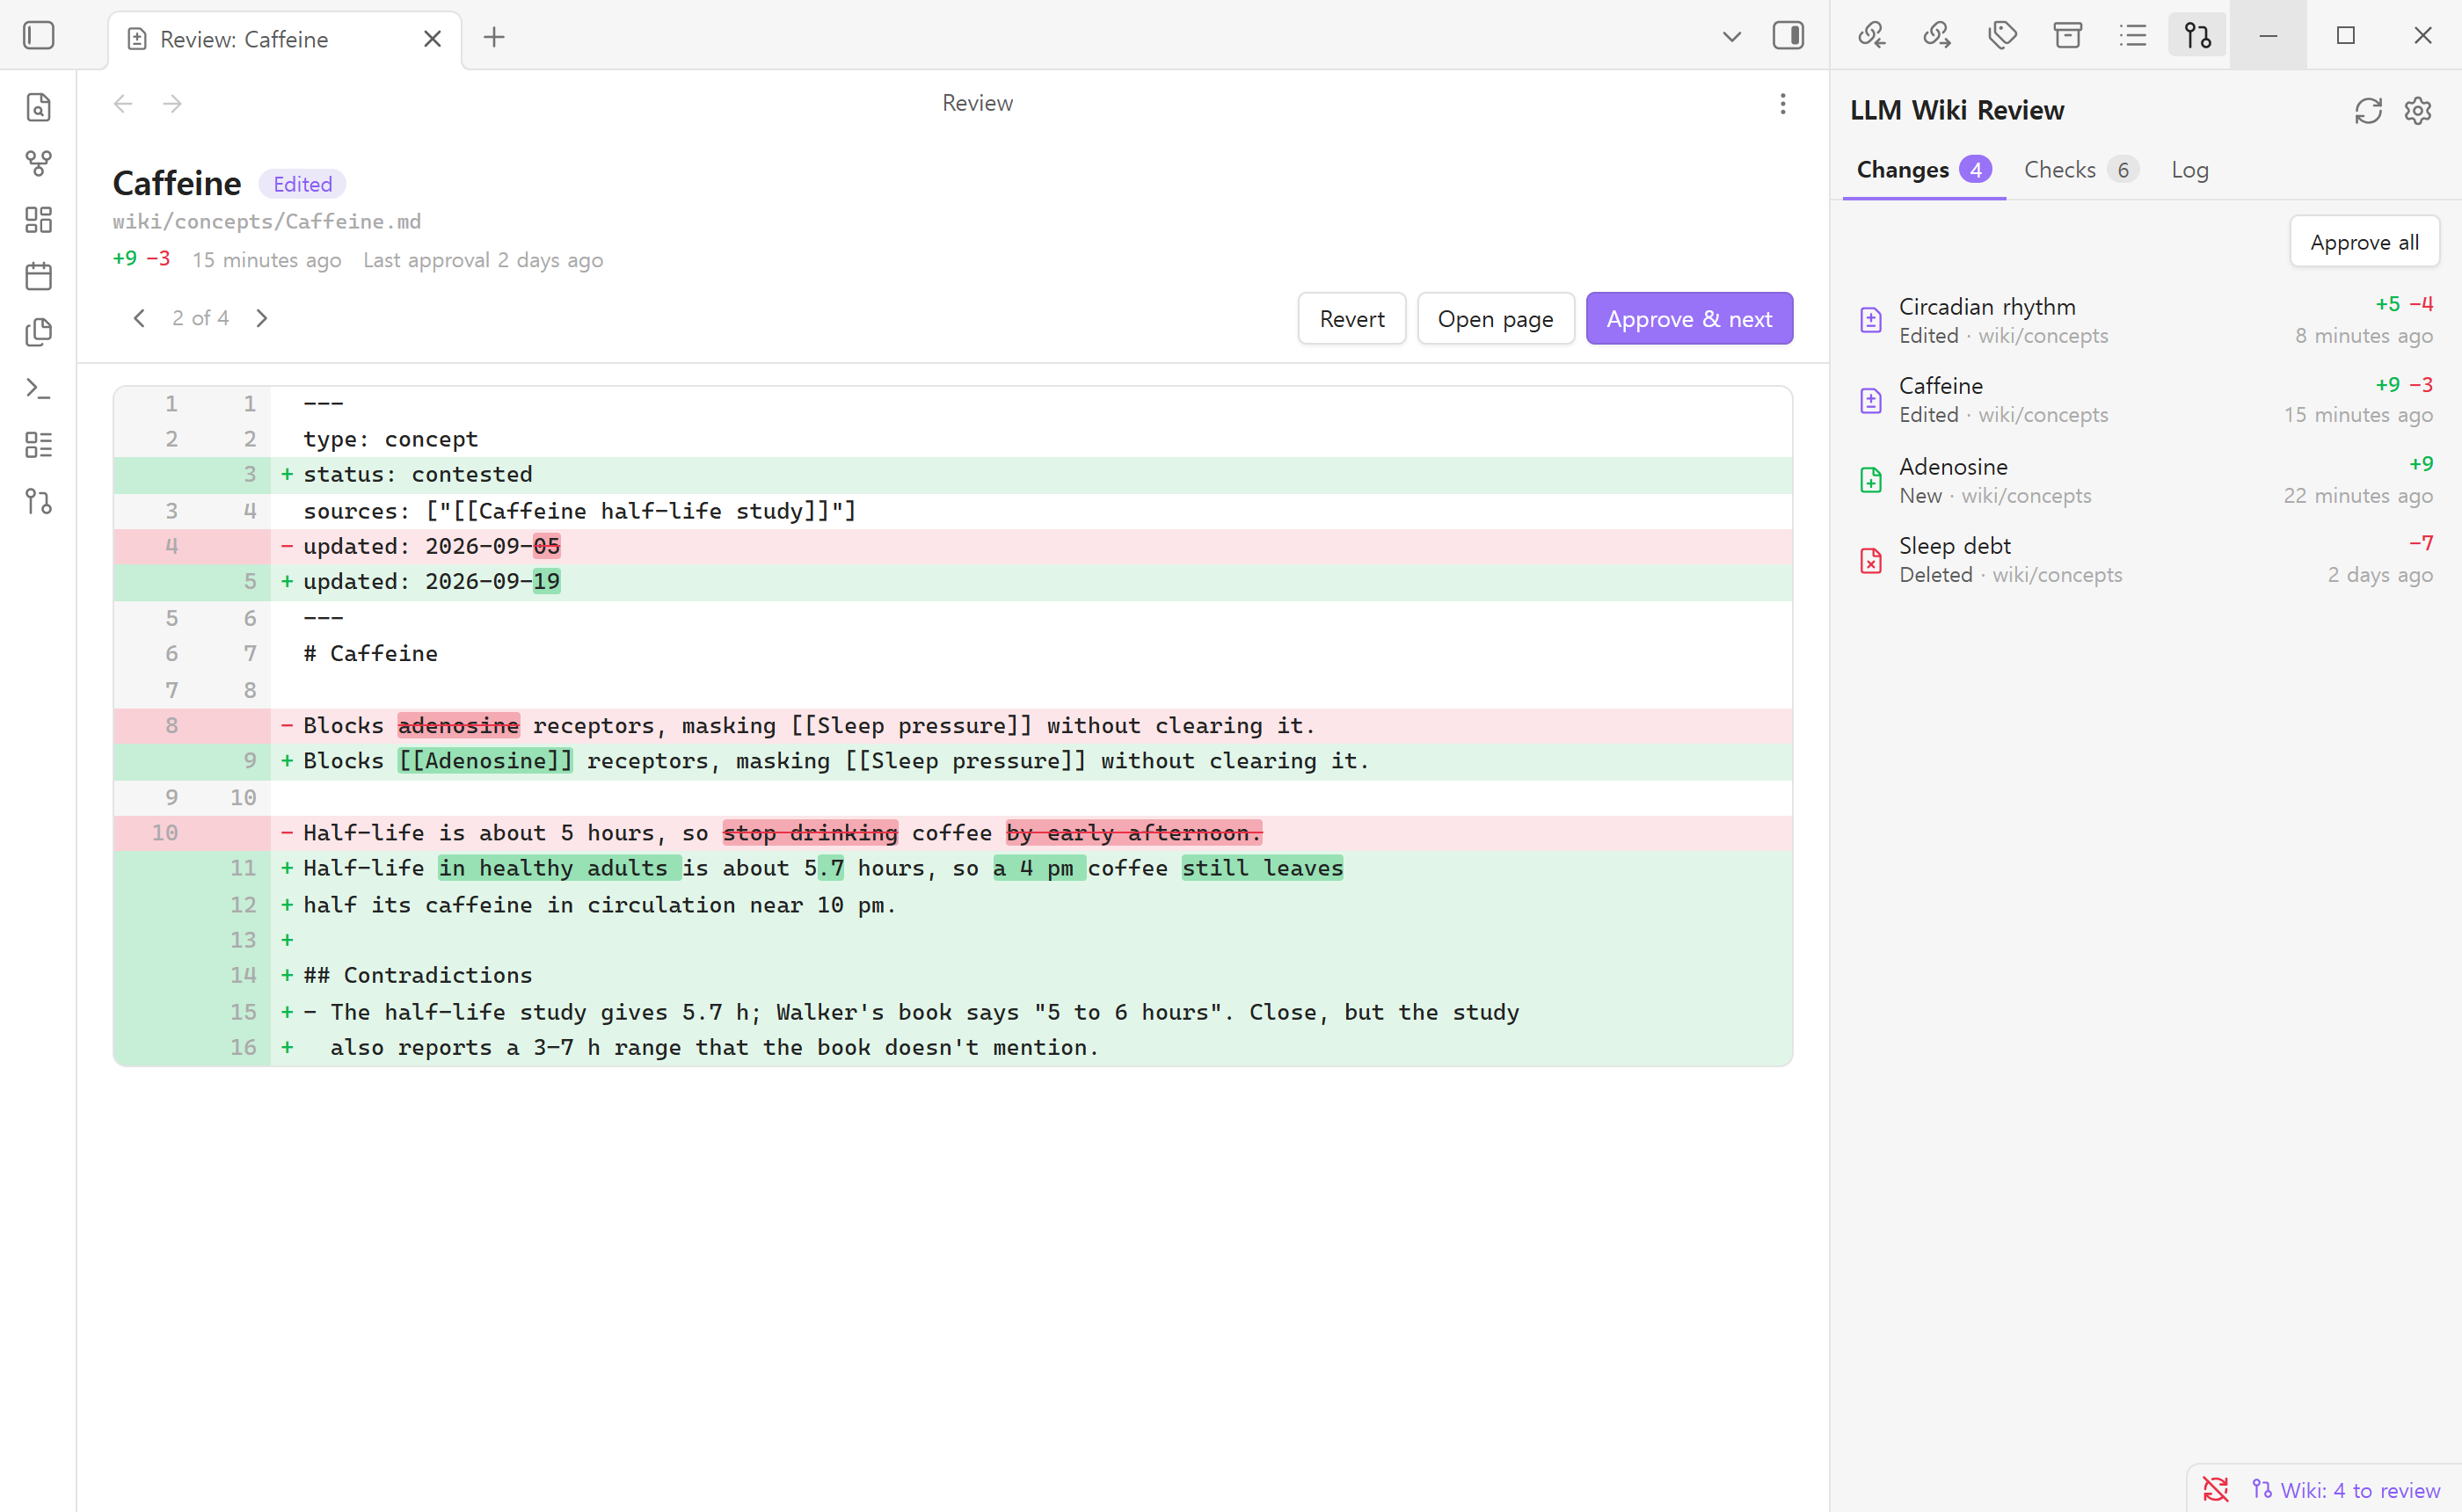The width and height of the screenshot is (2462, 1512).
Task: Open the file search icon in ribbon
Action: click(x=38, y=107)
